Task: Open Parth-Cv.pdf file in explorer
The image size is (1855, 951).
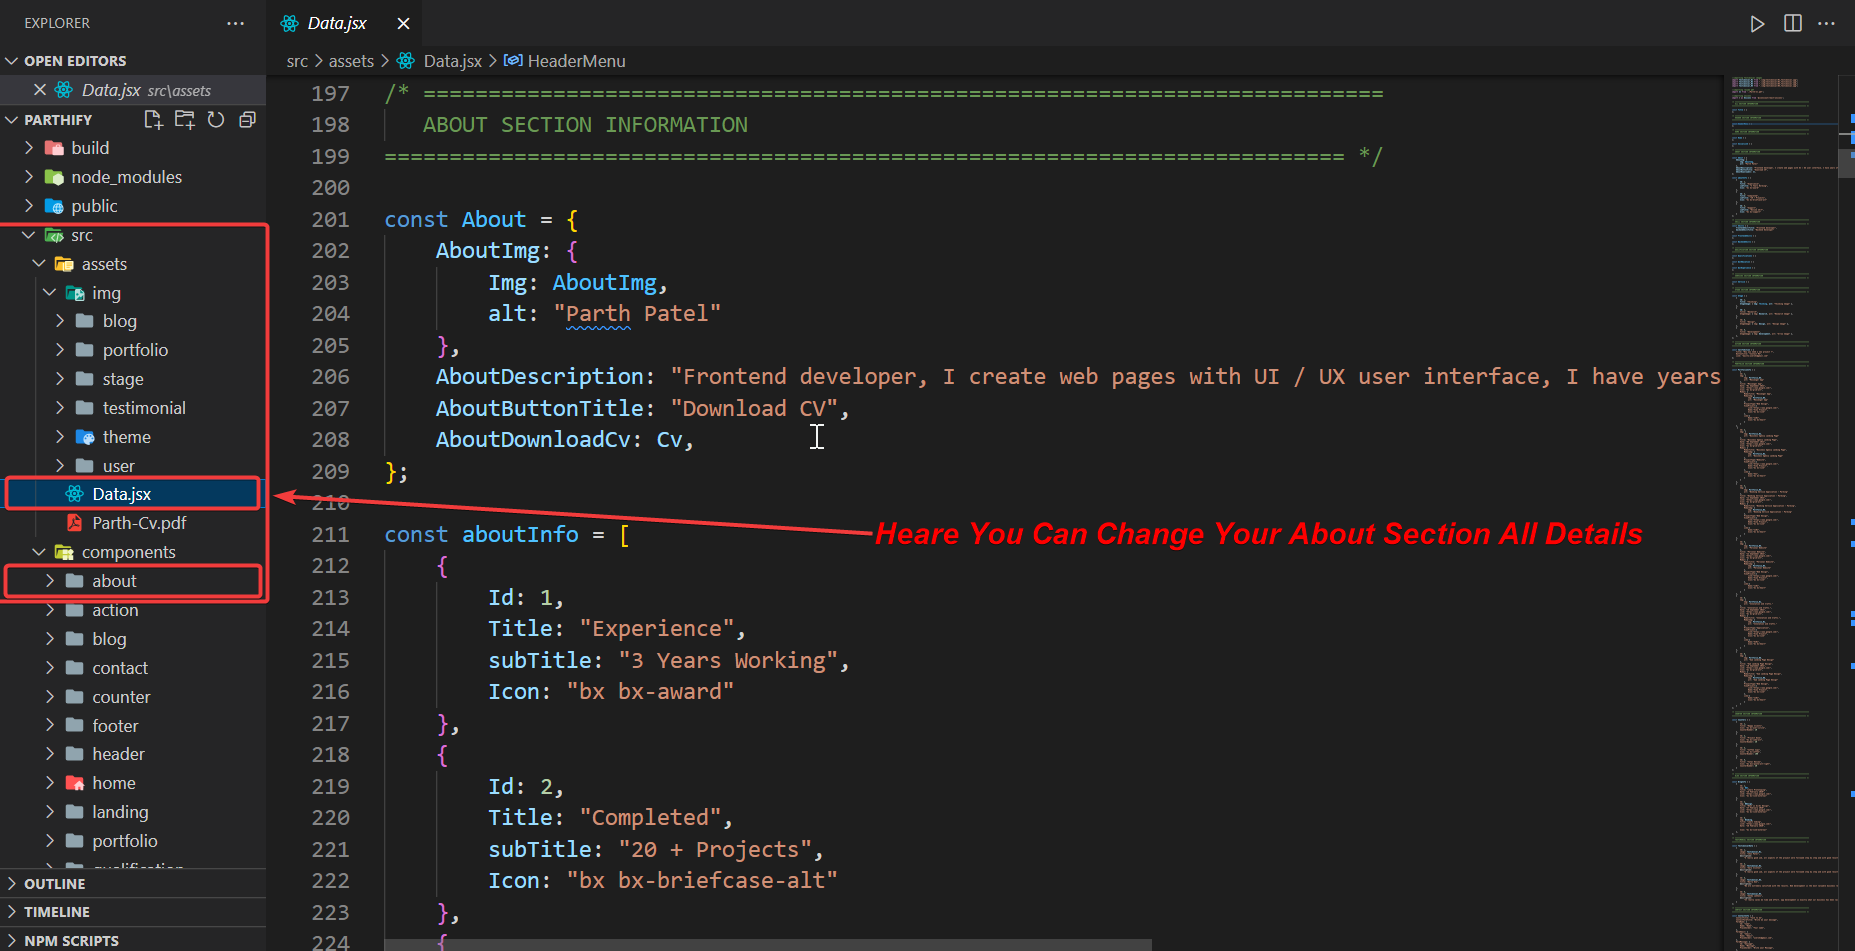Action: 139,523
